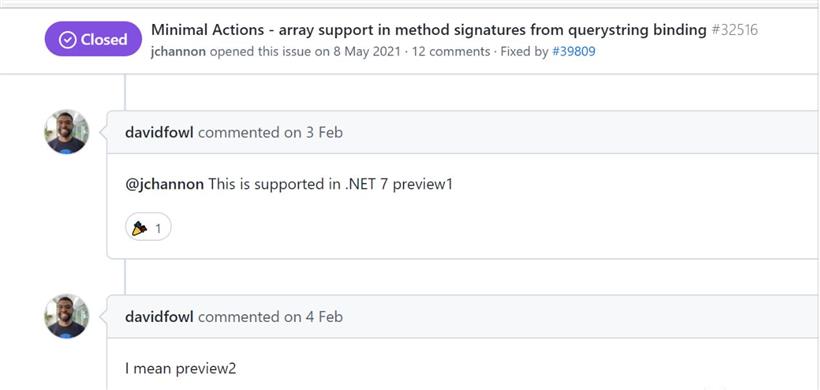This screenshot has width=820, height=390.
Task: Open the Minimal Actions array support issue title
Action: (428, 30)
